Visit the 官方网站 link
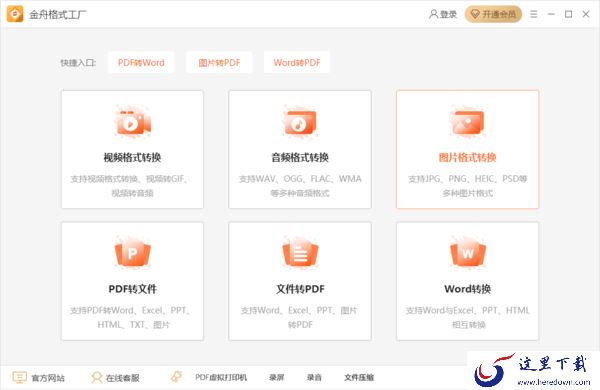600x390 pixels. pos(48,378)
